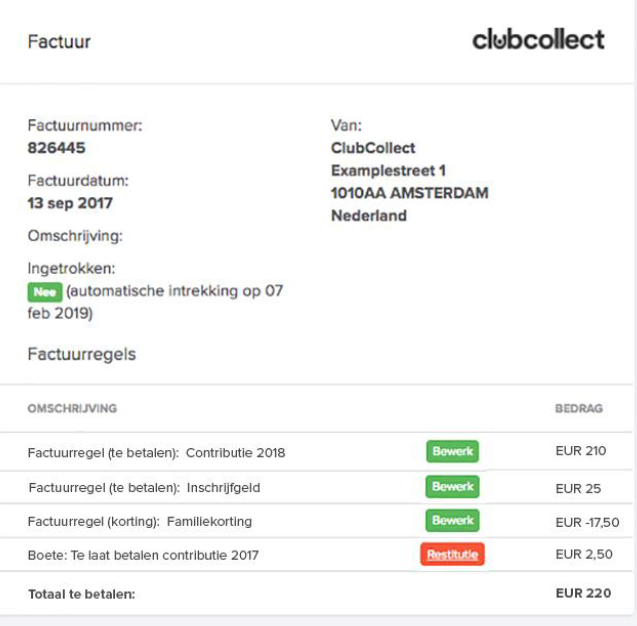Click the EUR 210 amount
This screenshot has height=626, width=637.
[x=581, y=451]
